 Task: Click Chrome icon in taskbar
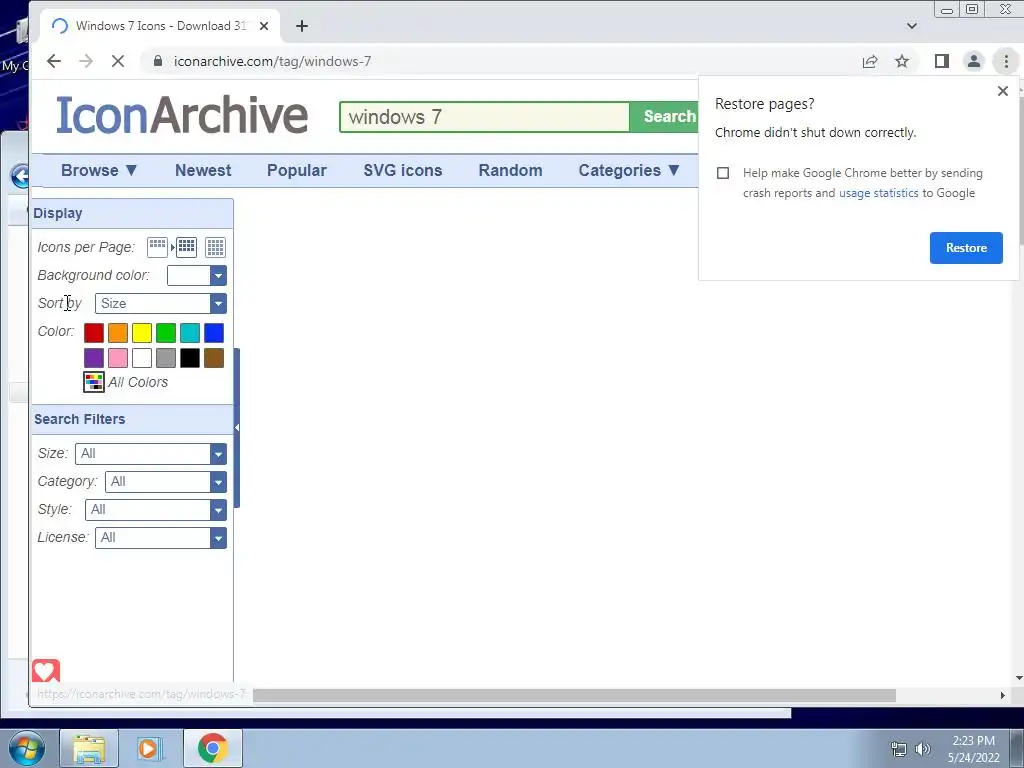click(212, 748)
